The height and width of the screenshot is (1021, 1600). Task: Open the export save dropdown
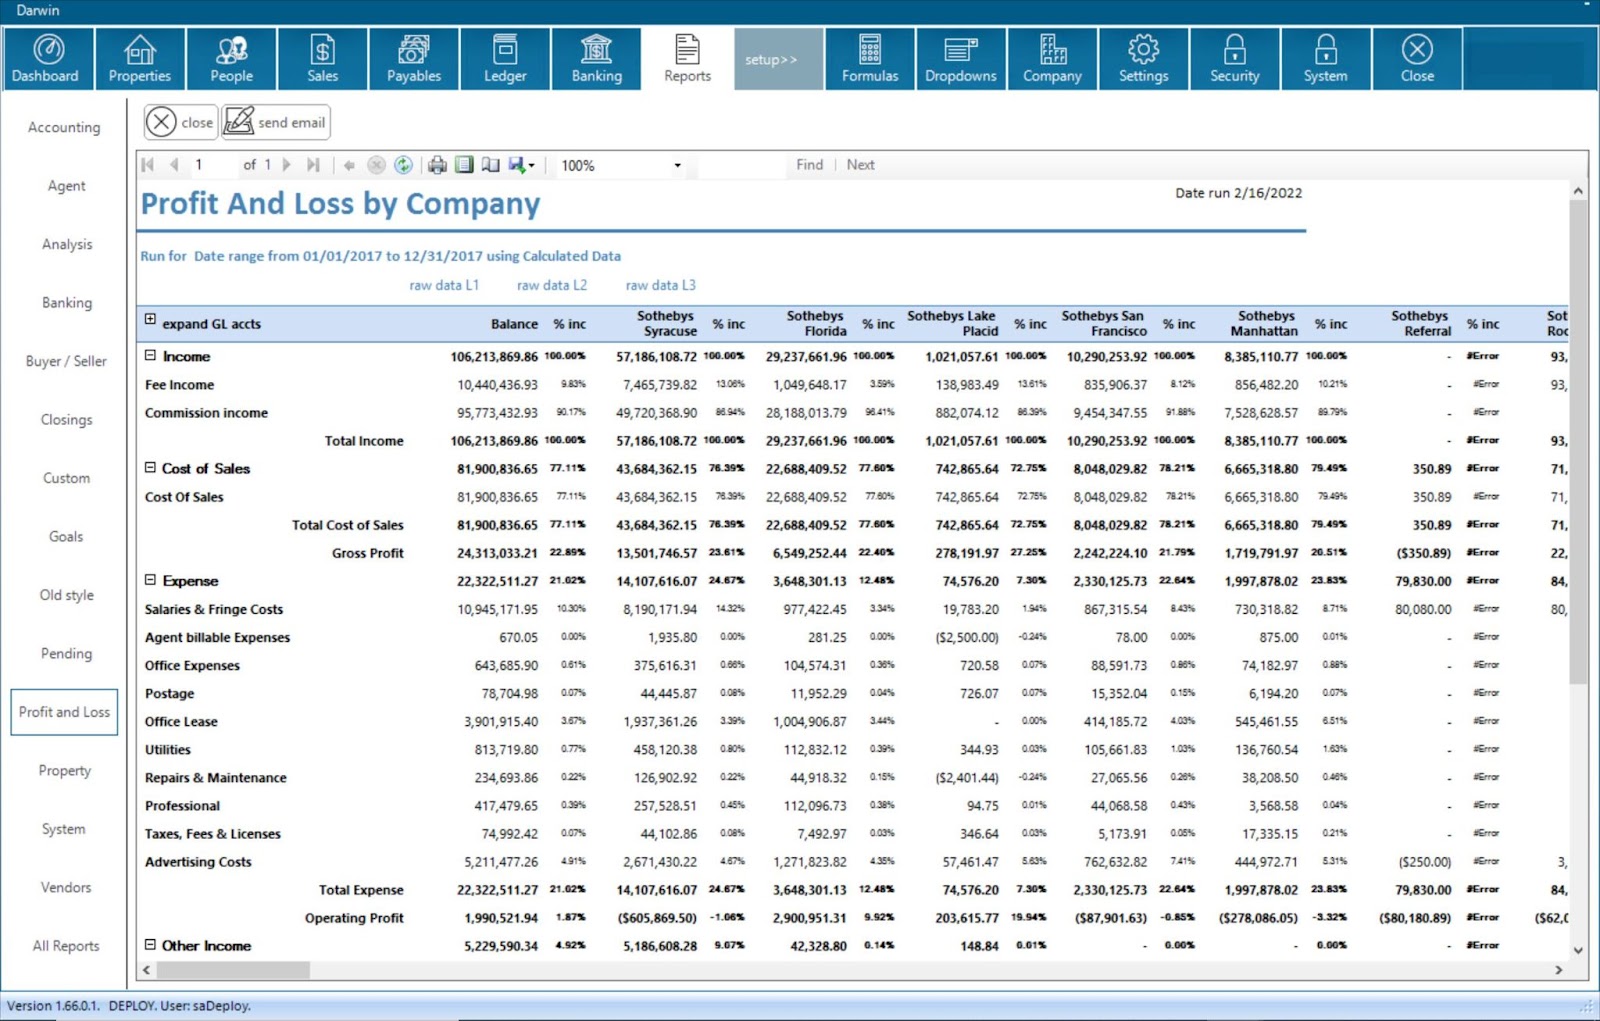point(521,165)
